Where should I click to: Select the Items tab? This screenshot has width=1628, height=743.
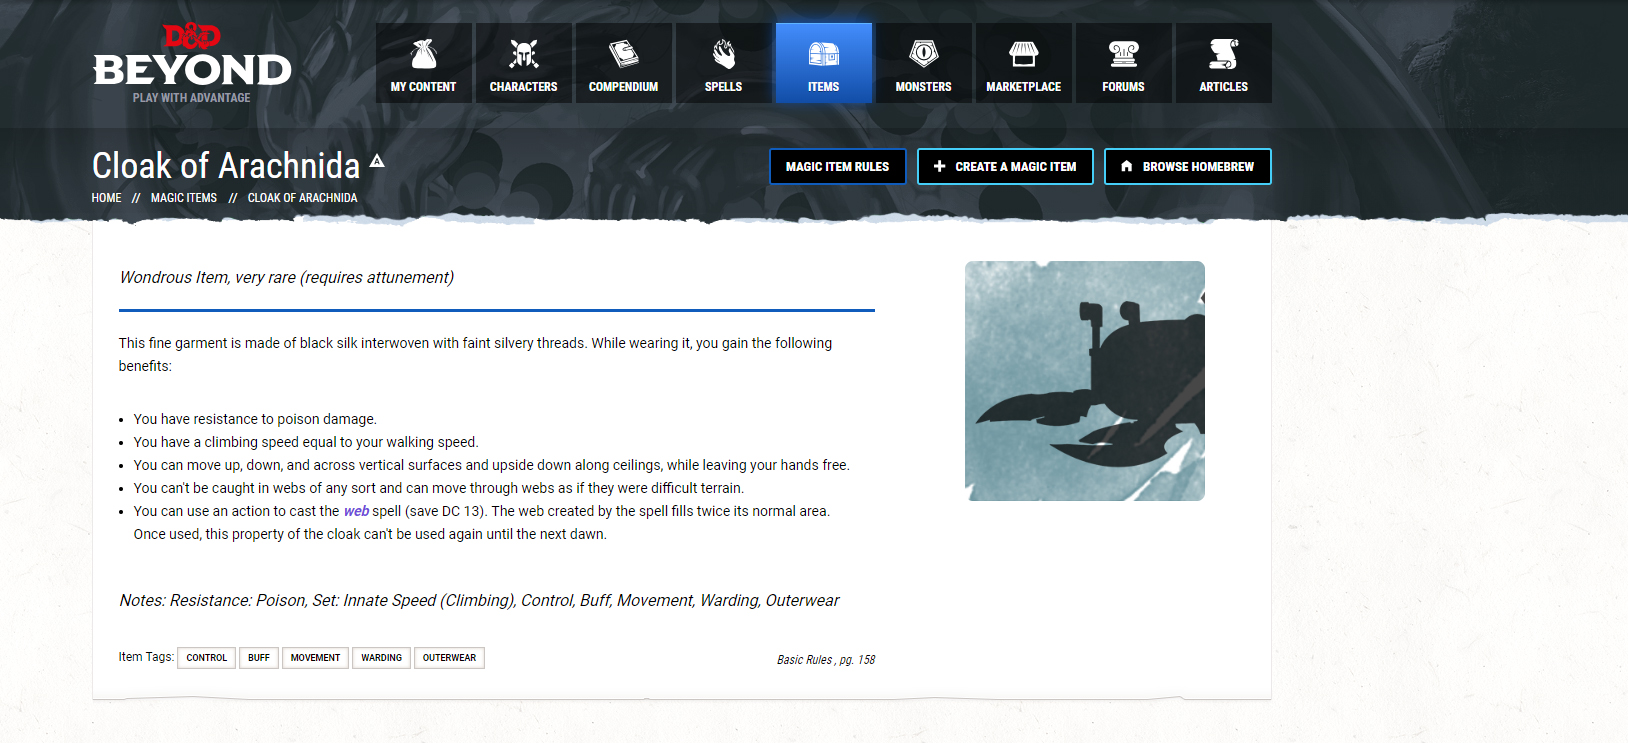point(823,63)
